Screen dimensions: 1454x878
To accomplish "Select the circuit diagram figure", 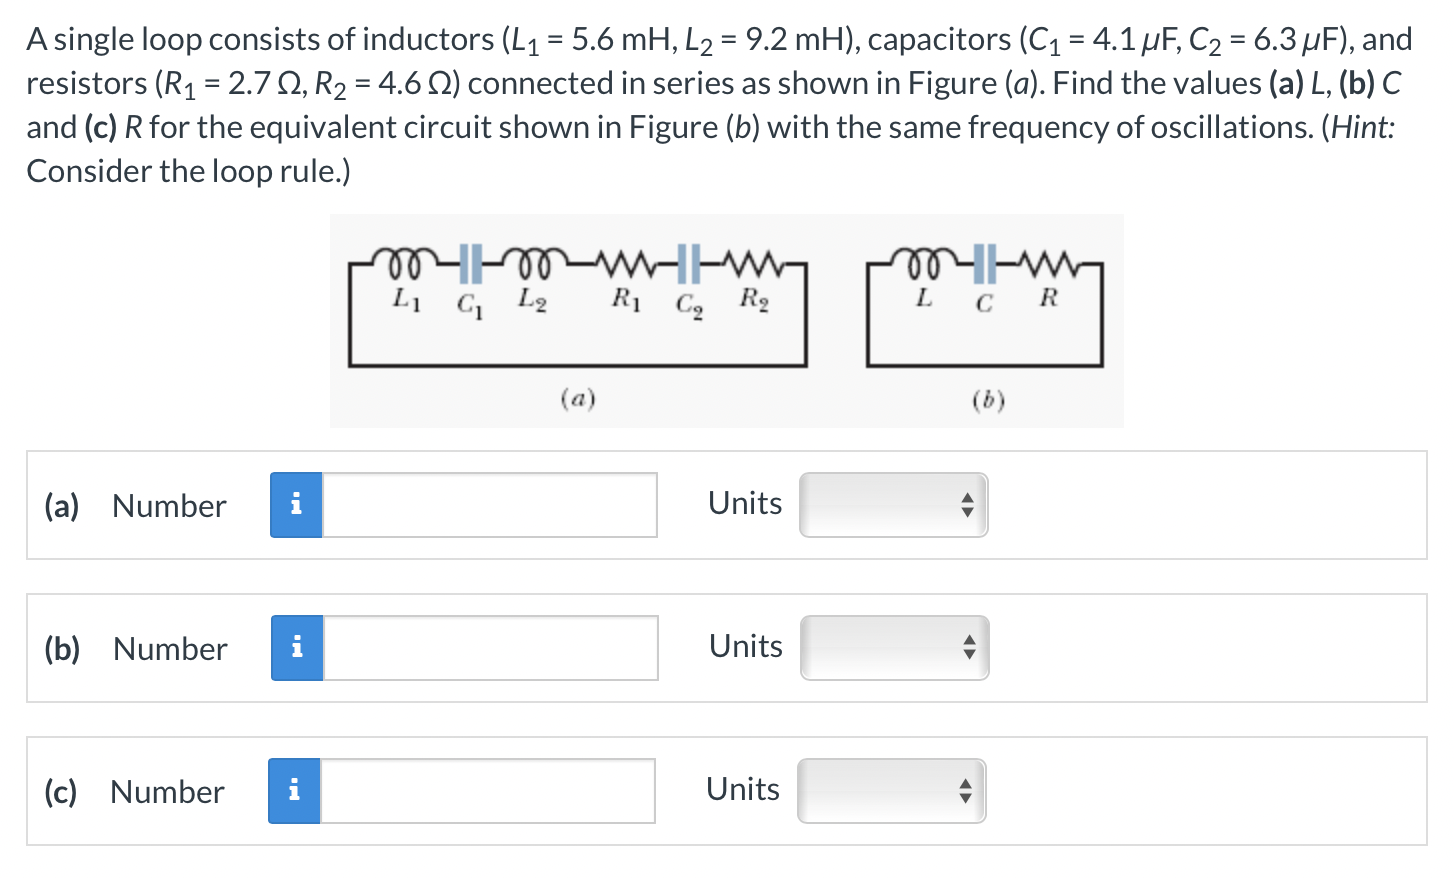I will pyautogui.click(x=727, y=320).
